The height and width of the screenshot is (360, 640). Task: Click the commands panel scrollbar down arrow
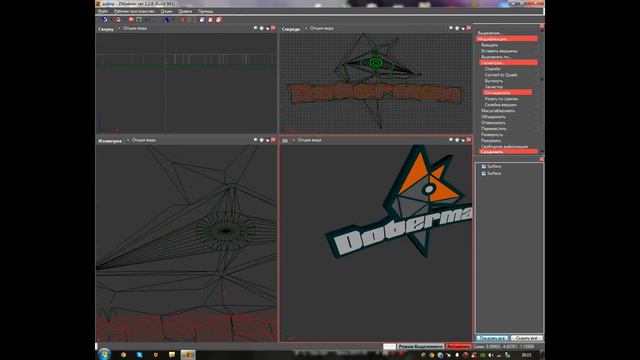coord(542,151)
